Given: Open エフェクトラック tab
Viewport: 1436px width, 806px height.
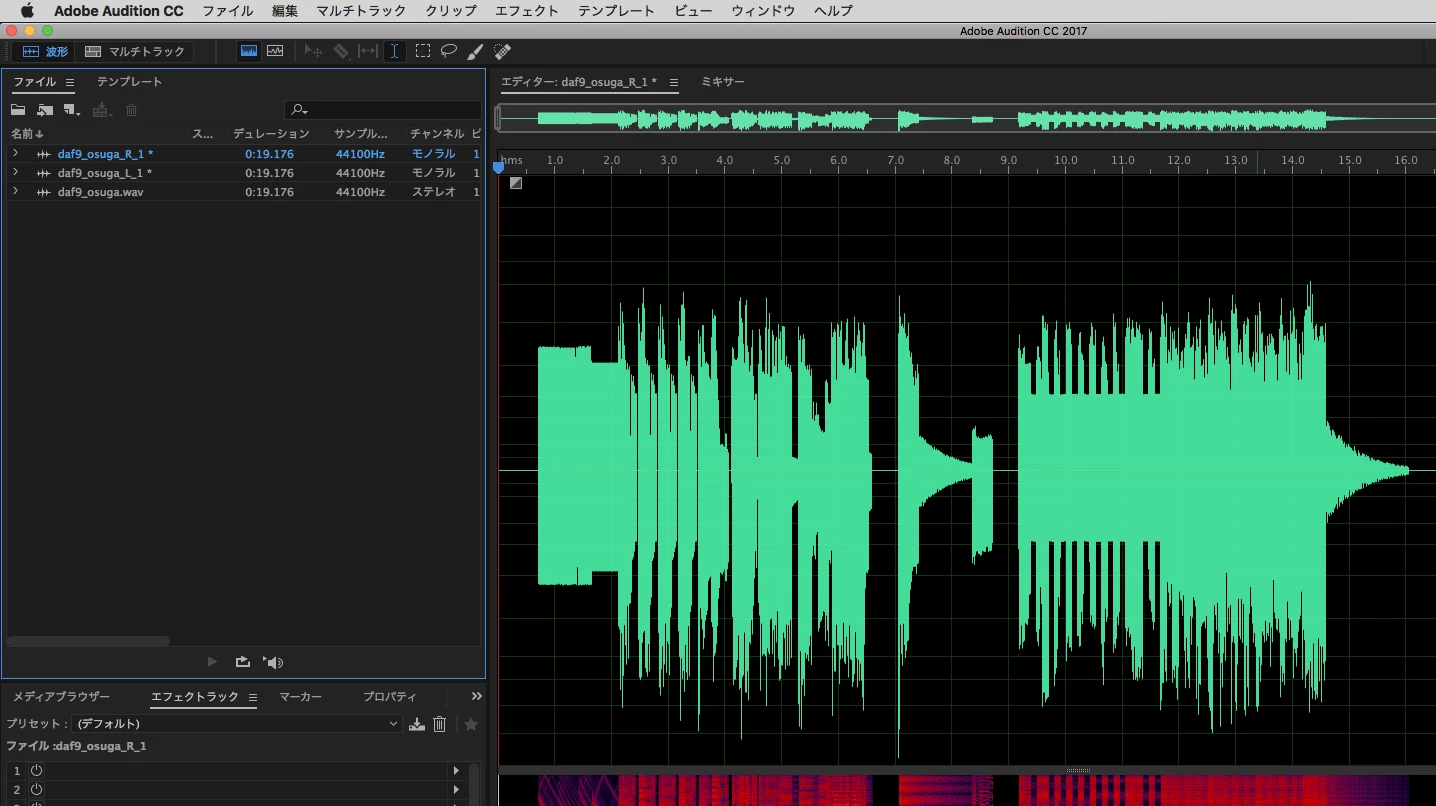Looking at the screenshot, I should coord(195,697).
